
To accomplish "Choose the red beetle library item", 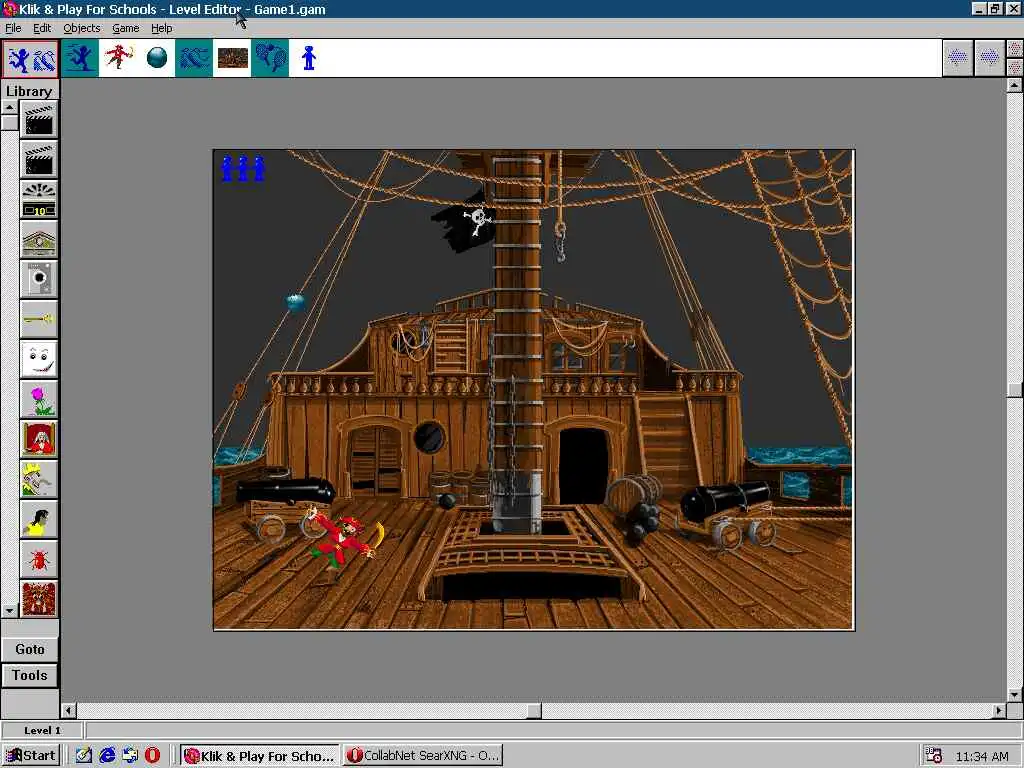I will [x=39, y=560].
